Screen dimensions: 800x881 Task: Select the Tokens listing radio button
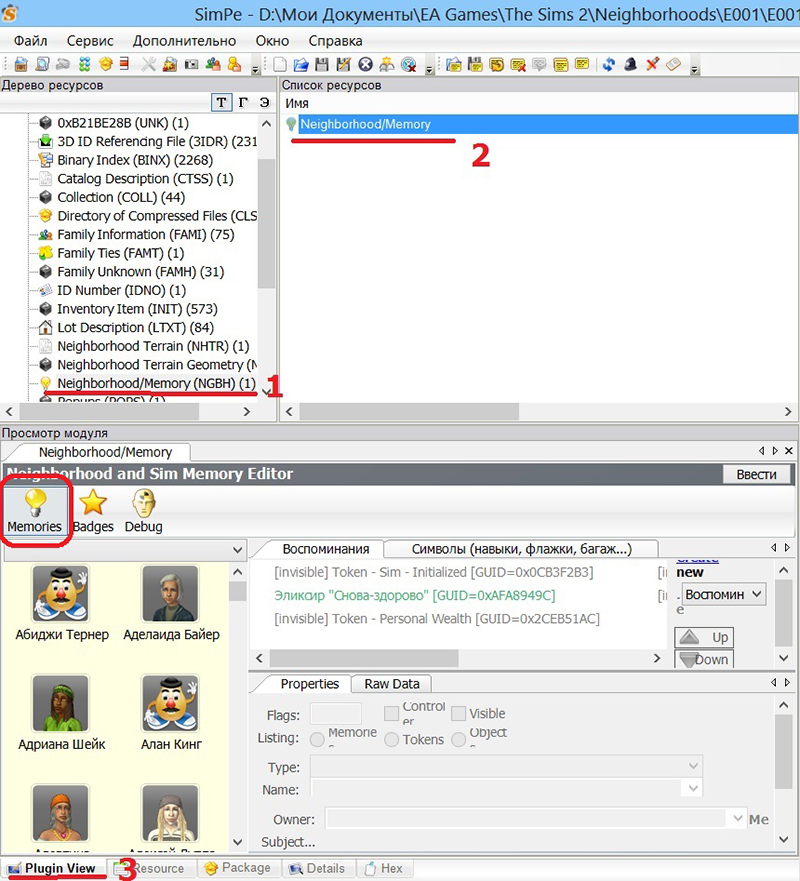point(392,739)
